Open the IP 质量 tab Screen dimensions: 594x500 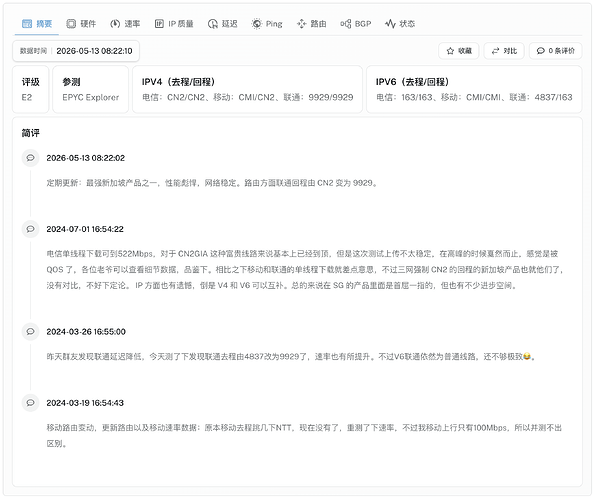(x=174, y=24)
